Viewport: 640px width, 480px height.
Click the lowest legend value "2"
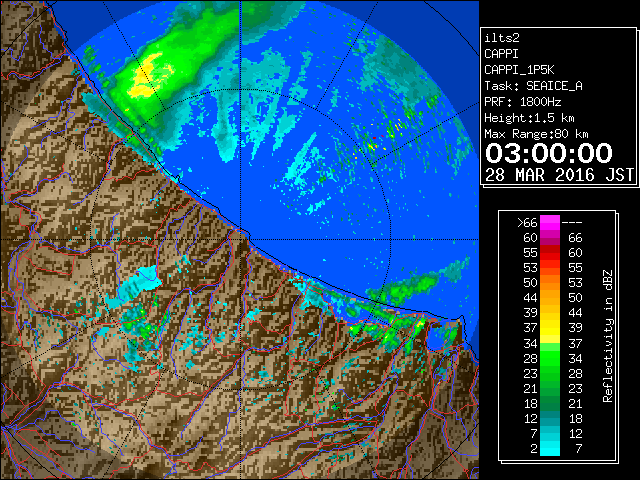pos(534,449)
